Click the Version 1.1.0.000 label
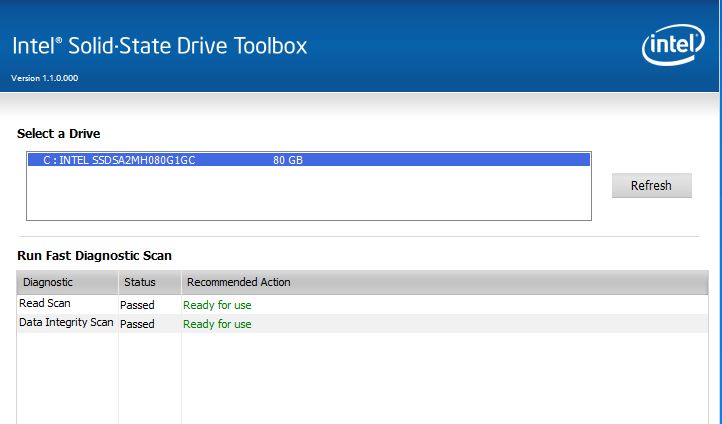The height and width of the screenshot is (424, 722). pos(45,78)
